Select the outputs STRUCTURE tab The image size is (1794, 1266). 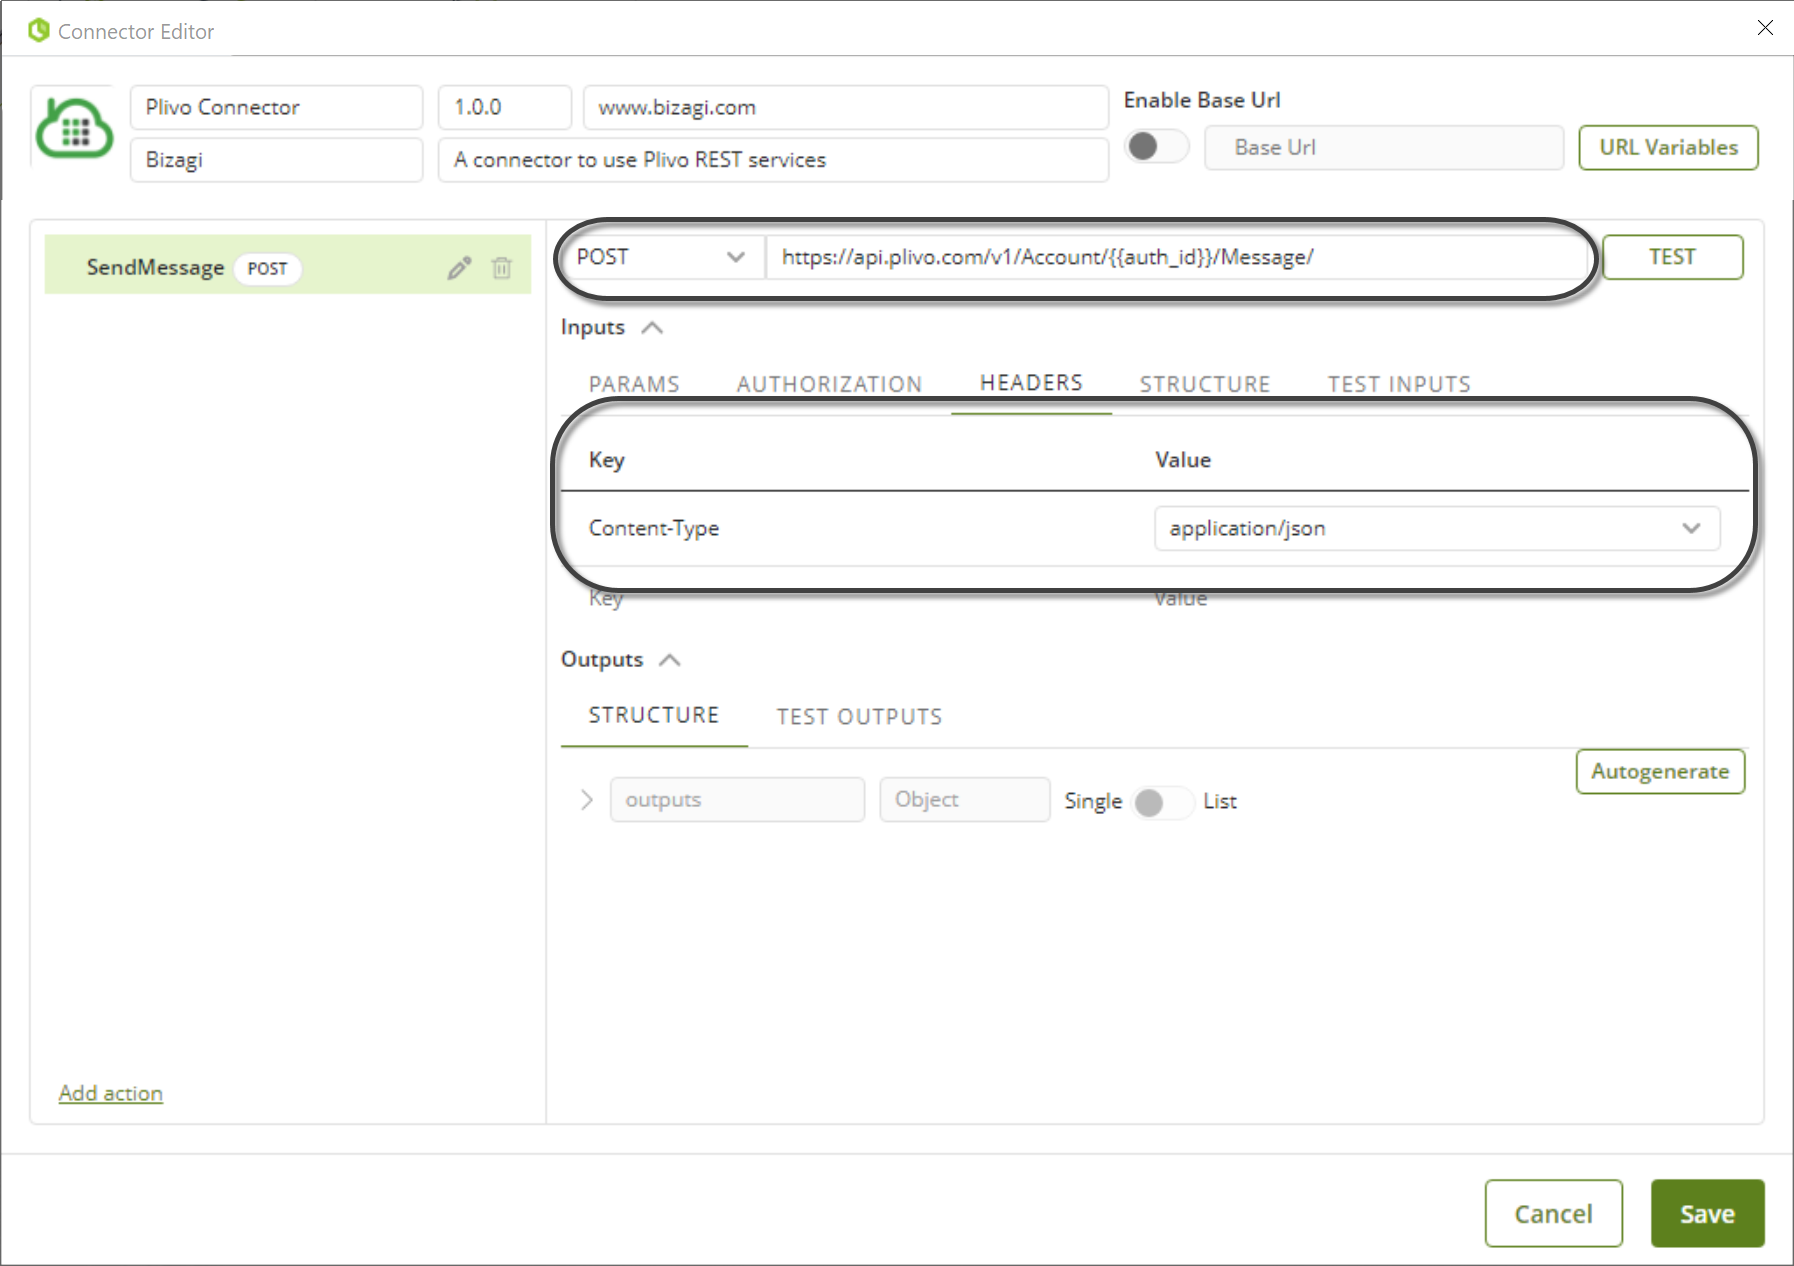(x=654, y=715)
